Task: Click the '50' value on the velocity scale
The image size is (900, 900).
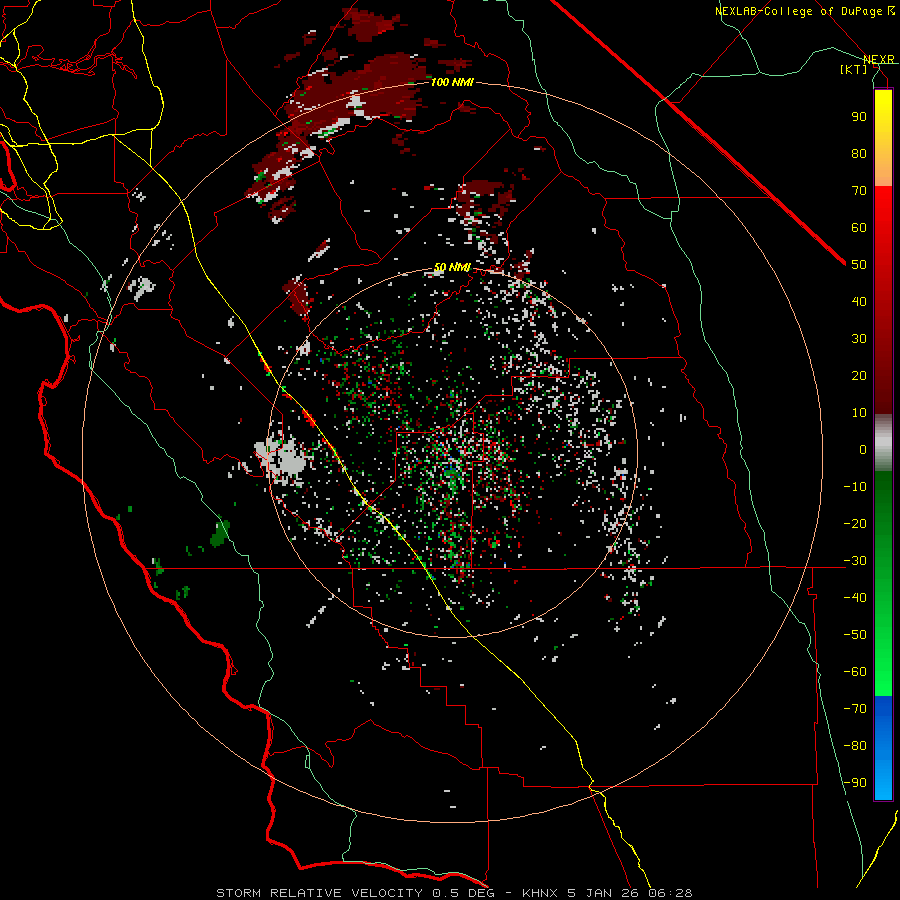Action: (859, 265)
